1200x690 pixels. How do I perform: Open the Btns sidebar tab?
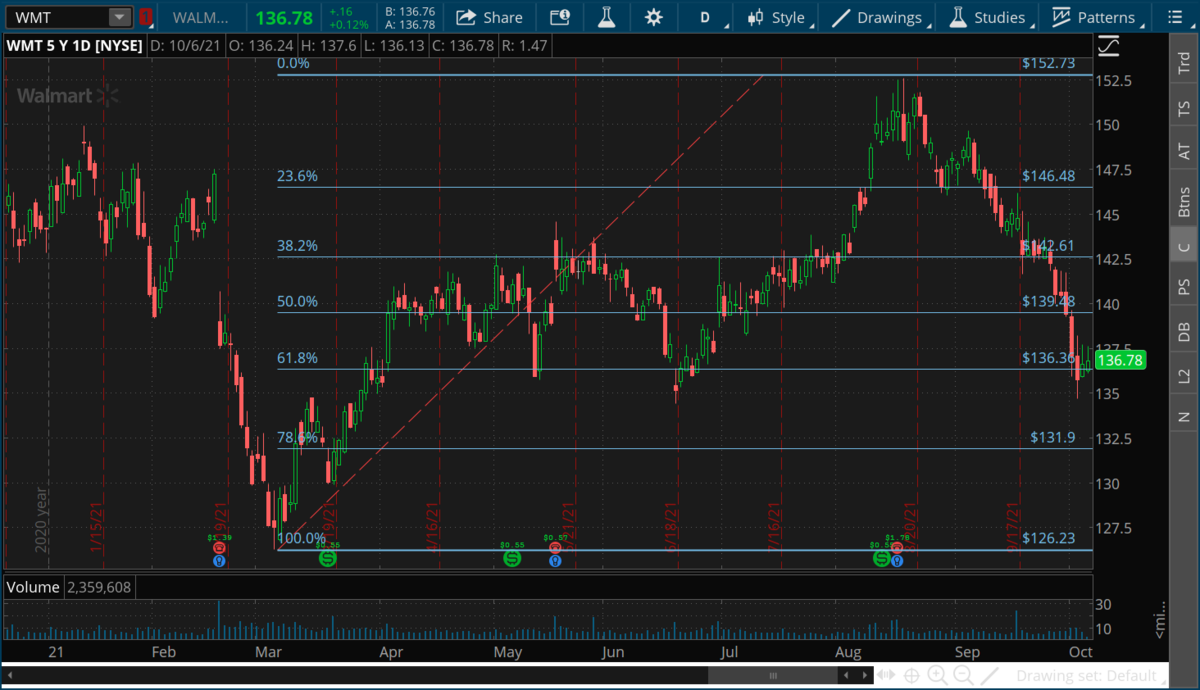(x=1184, y=203)
